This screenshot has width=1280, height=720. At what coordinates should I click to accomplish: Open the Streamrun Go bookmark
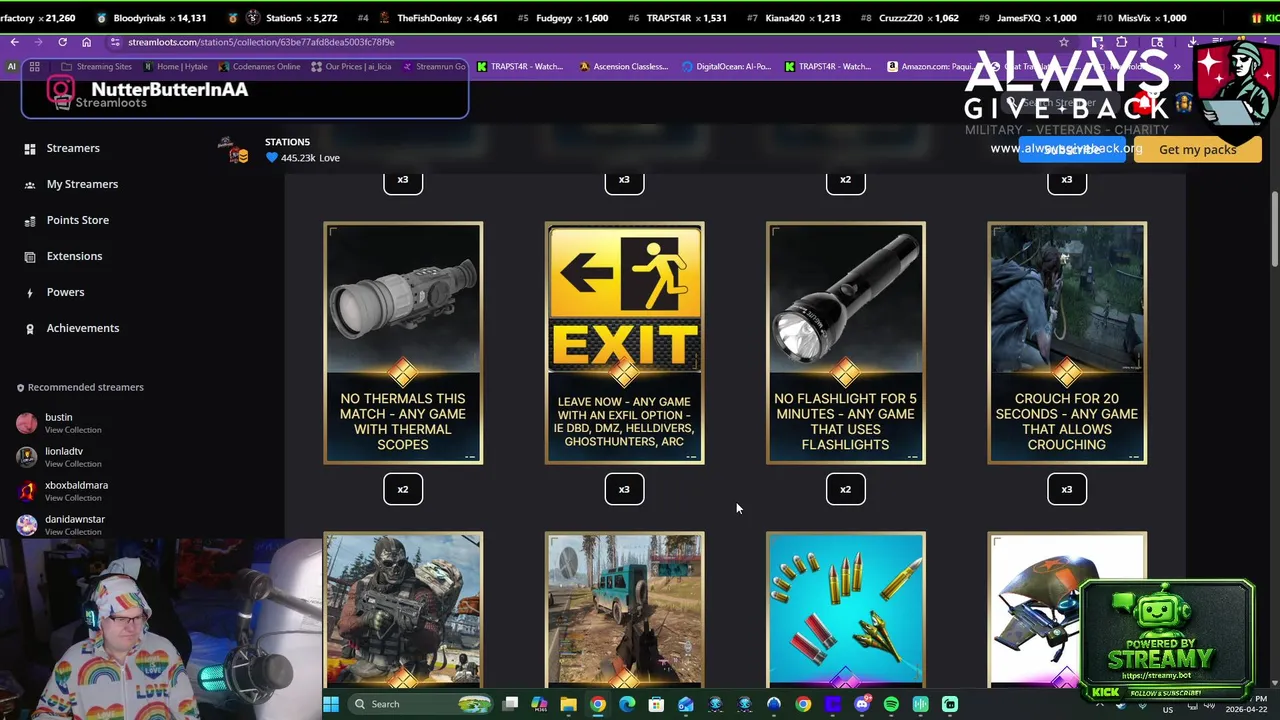point(434,67)
